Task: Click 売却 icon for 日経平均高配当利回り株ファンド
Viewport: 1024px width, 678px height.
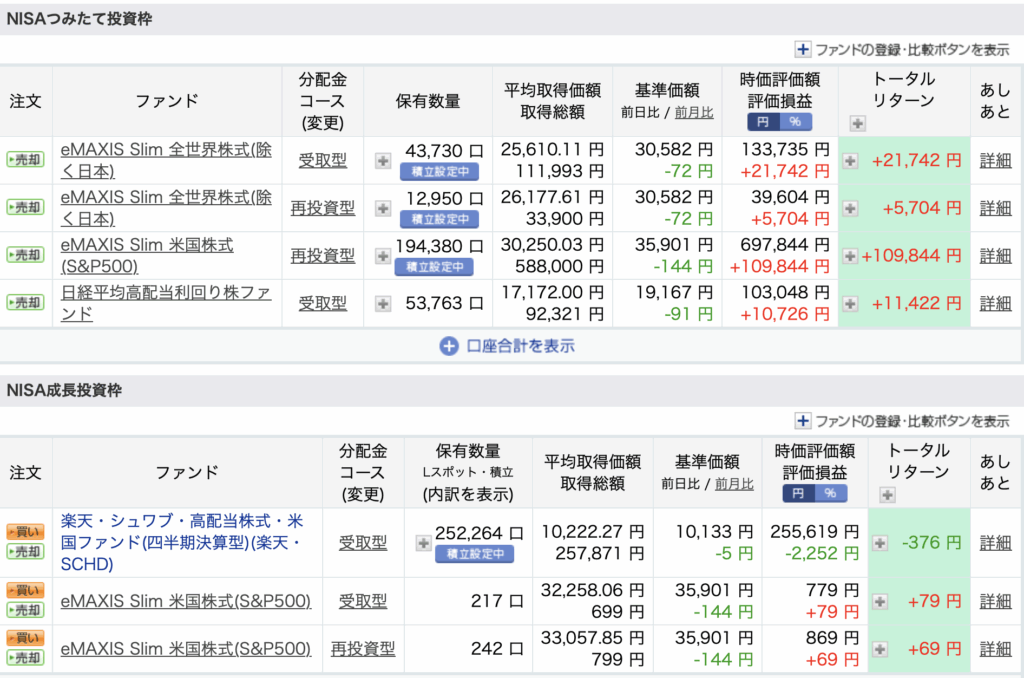Action: [25, 303]
